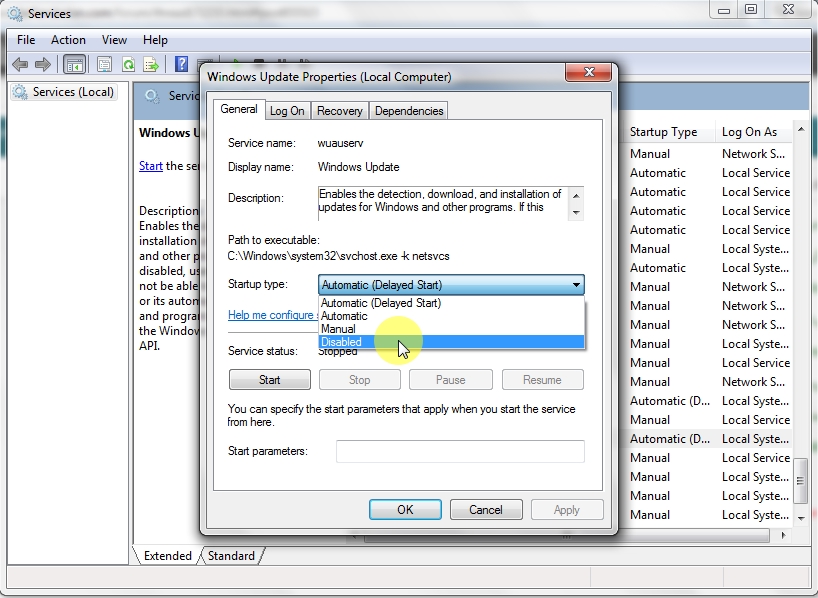Switch to Standard view tab
Viewport: 818px width, 598px height.
click(231, 556)
